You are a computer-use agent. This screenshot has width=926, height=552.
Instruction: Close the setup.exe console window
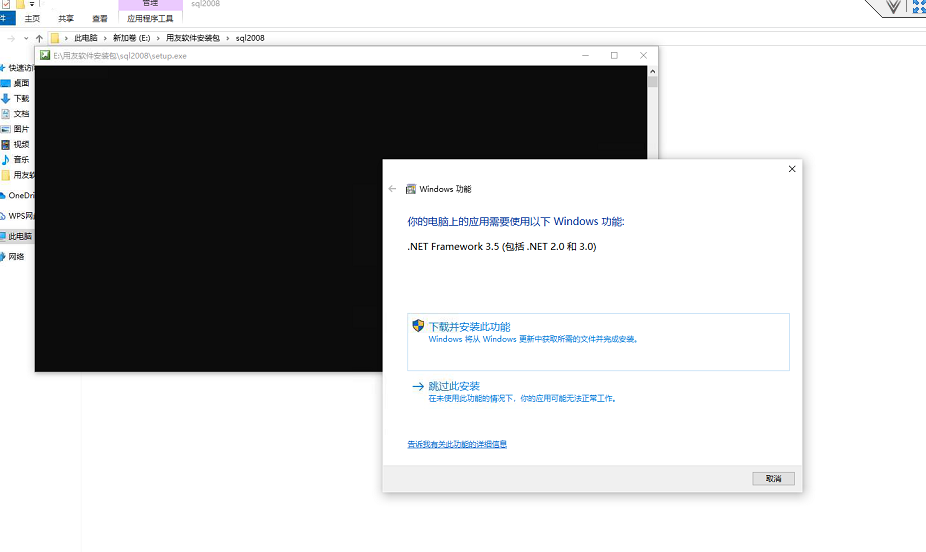coord(643,55)
